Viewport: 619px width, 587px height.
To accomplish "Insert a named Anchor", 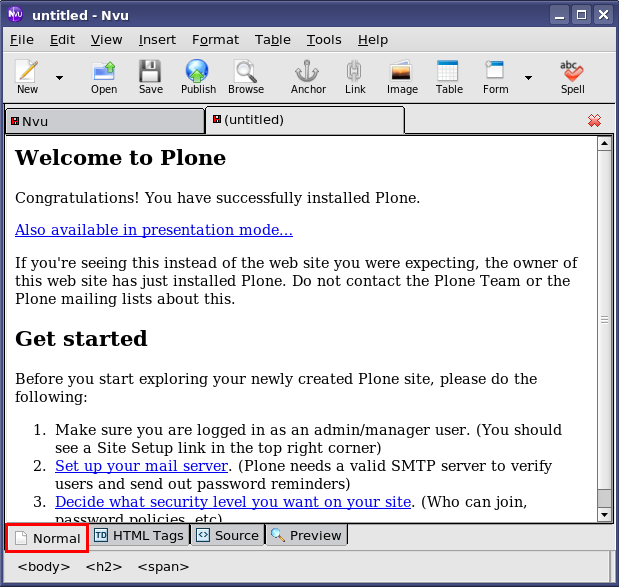I will coord(308,77).
